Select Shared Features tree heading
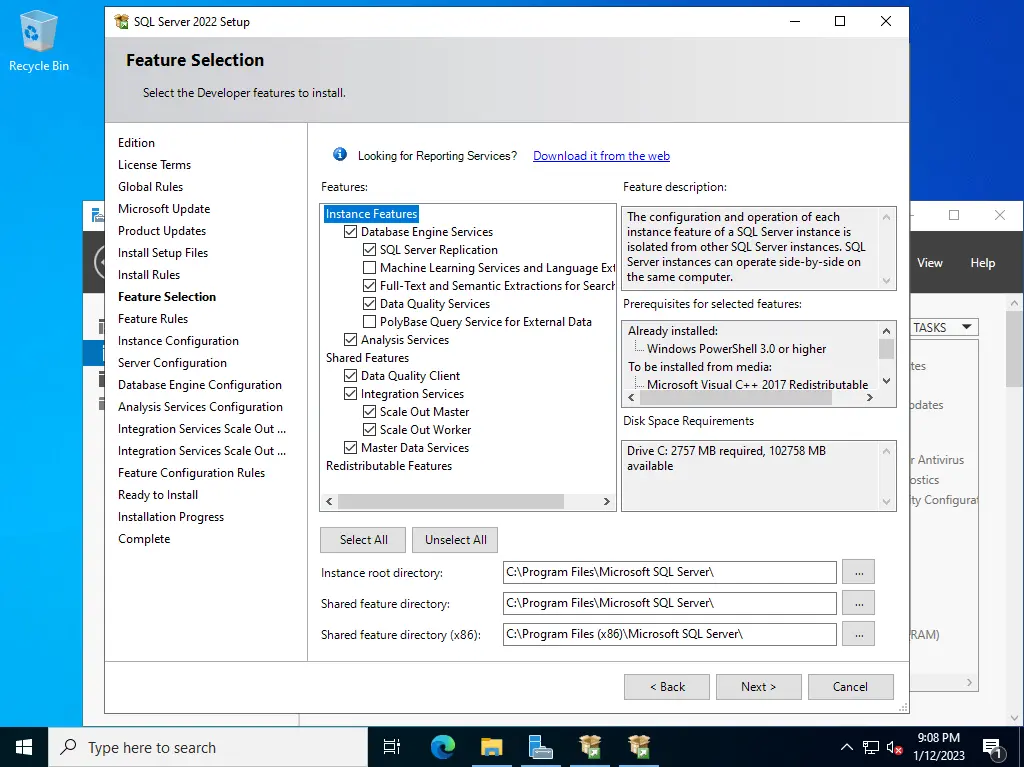1024x767 pixels. tap(367, 357)
